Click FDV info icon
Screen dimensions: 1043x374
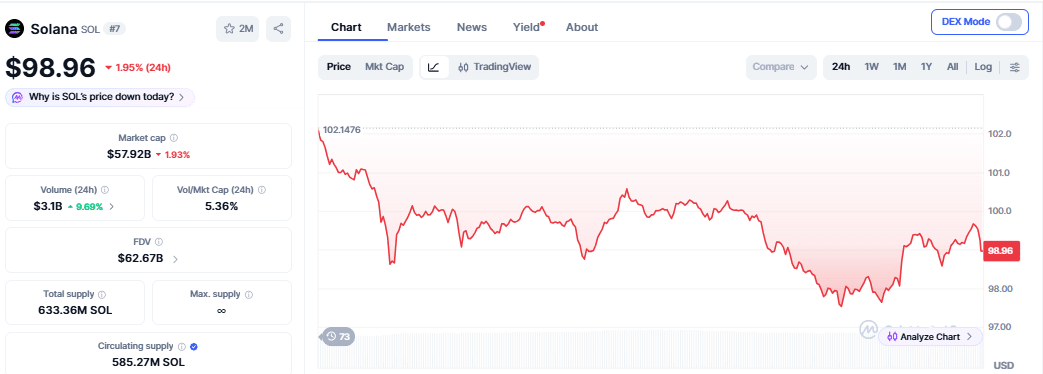point(159,242)
